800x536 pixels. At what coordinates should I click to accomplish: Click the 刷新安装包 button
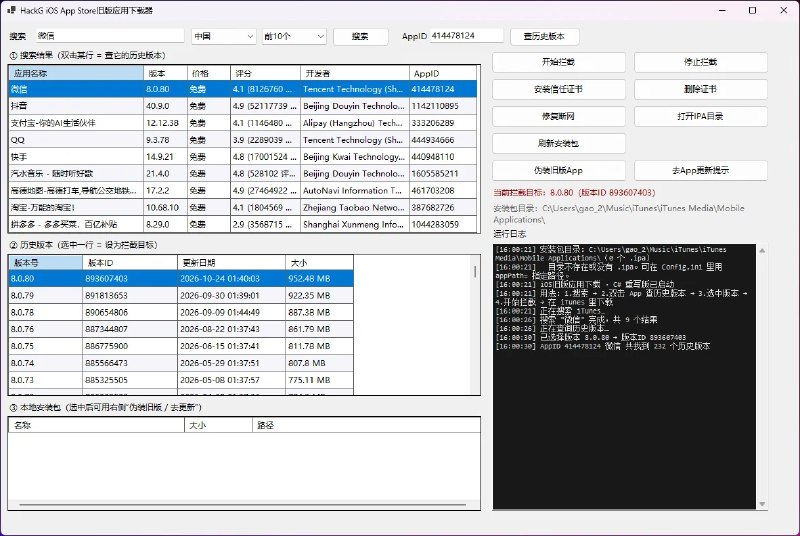point(558,143)
